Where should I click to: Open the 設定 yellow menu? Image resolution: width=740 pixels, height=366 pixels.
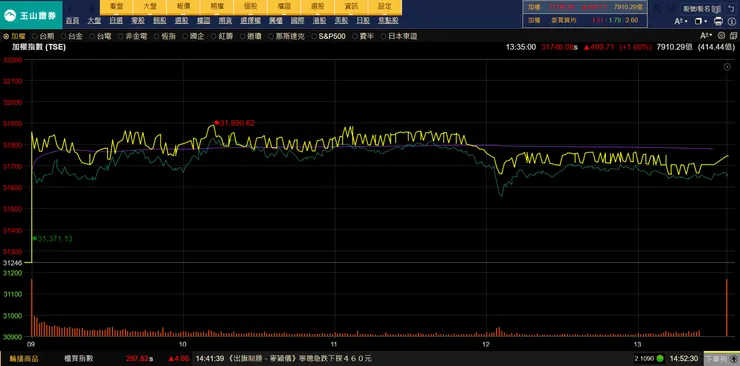point(385,7)
